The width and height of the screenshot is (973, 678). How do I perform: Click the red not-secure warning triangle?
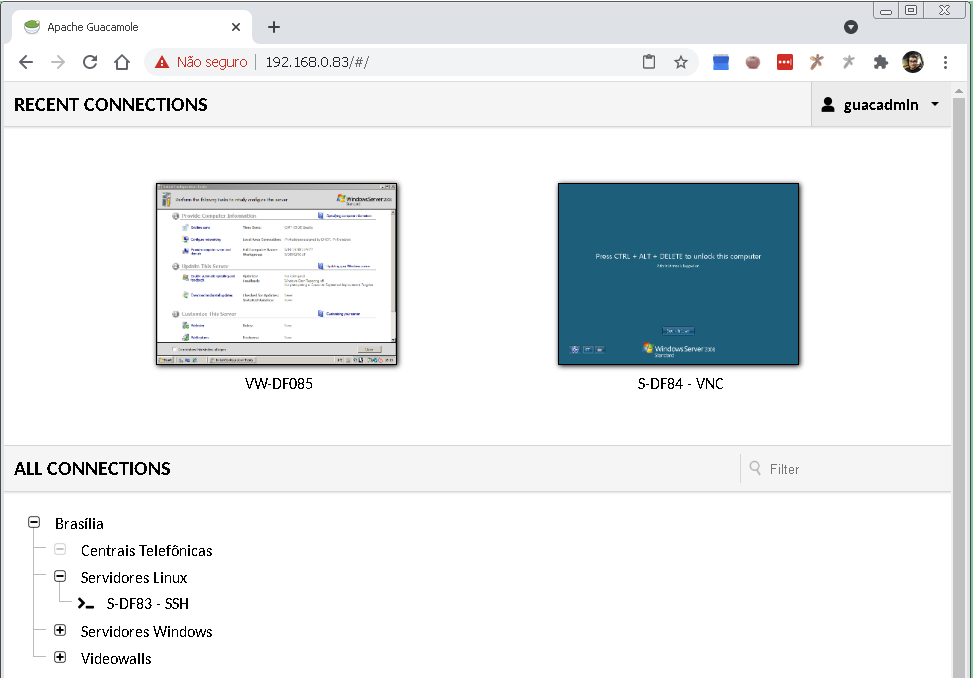click(162, 62)
